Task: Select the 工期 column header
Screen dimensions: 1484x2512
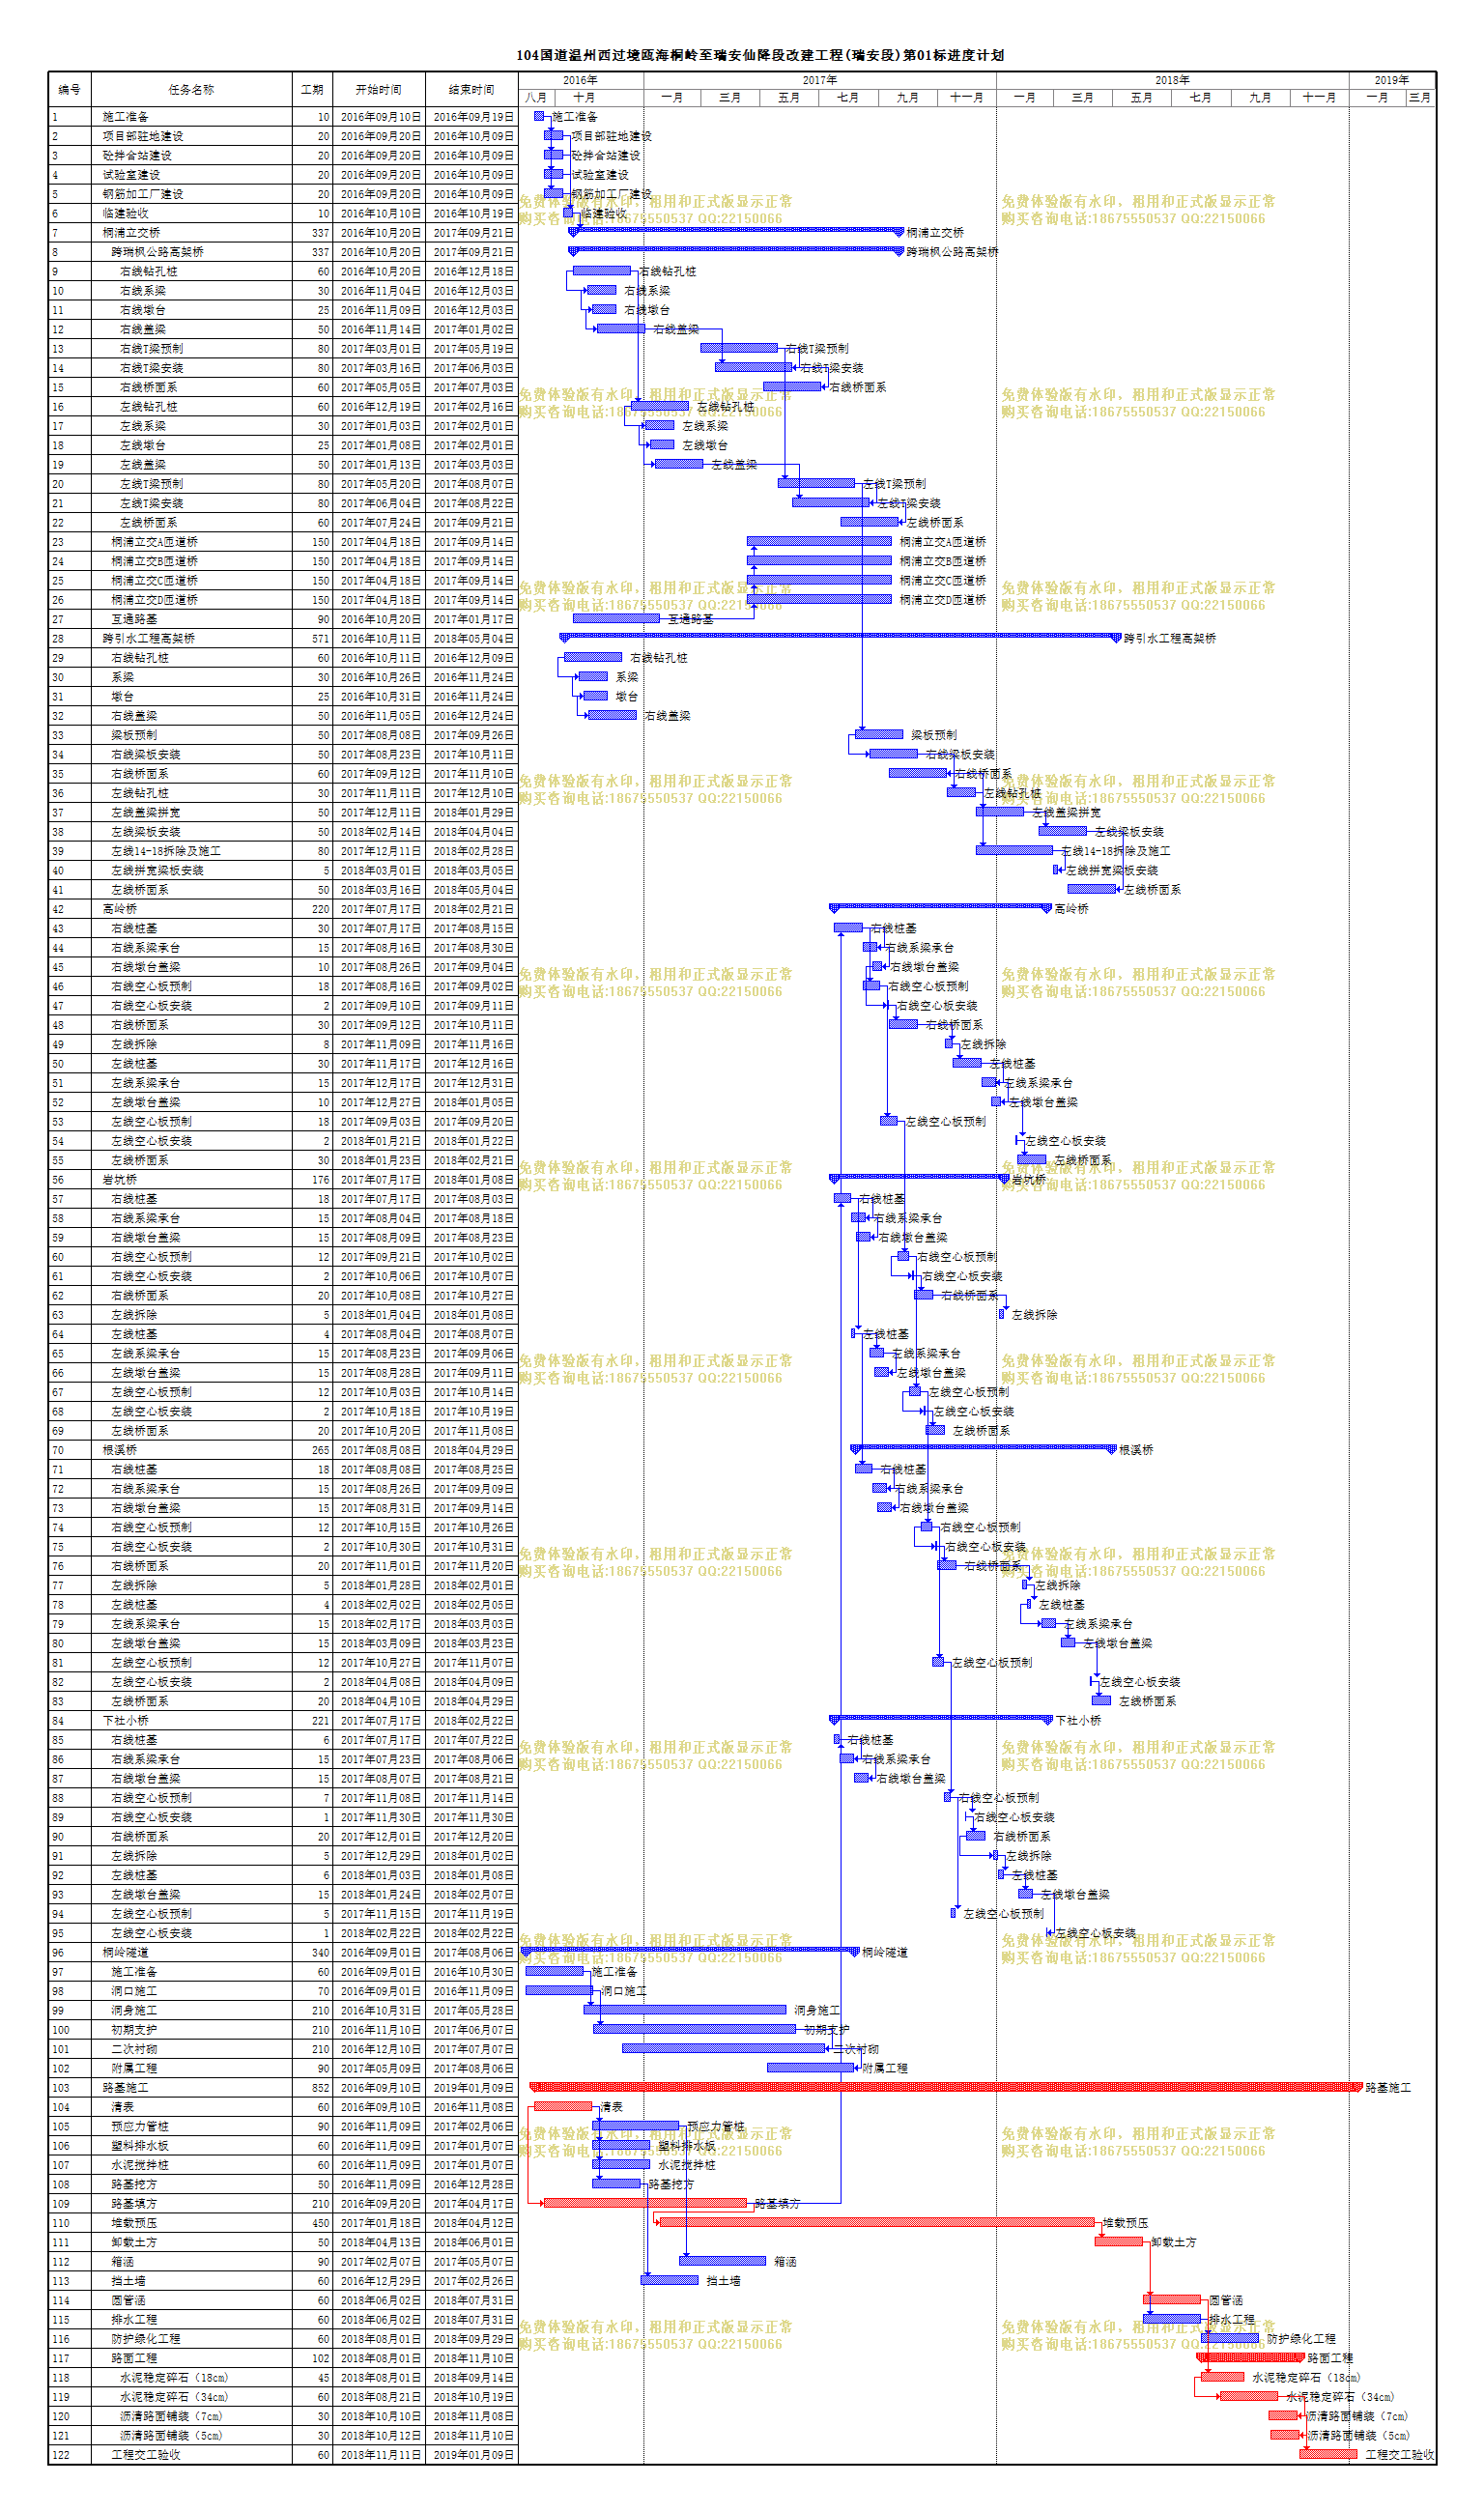Action: 312,89
